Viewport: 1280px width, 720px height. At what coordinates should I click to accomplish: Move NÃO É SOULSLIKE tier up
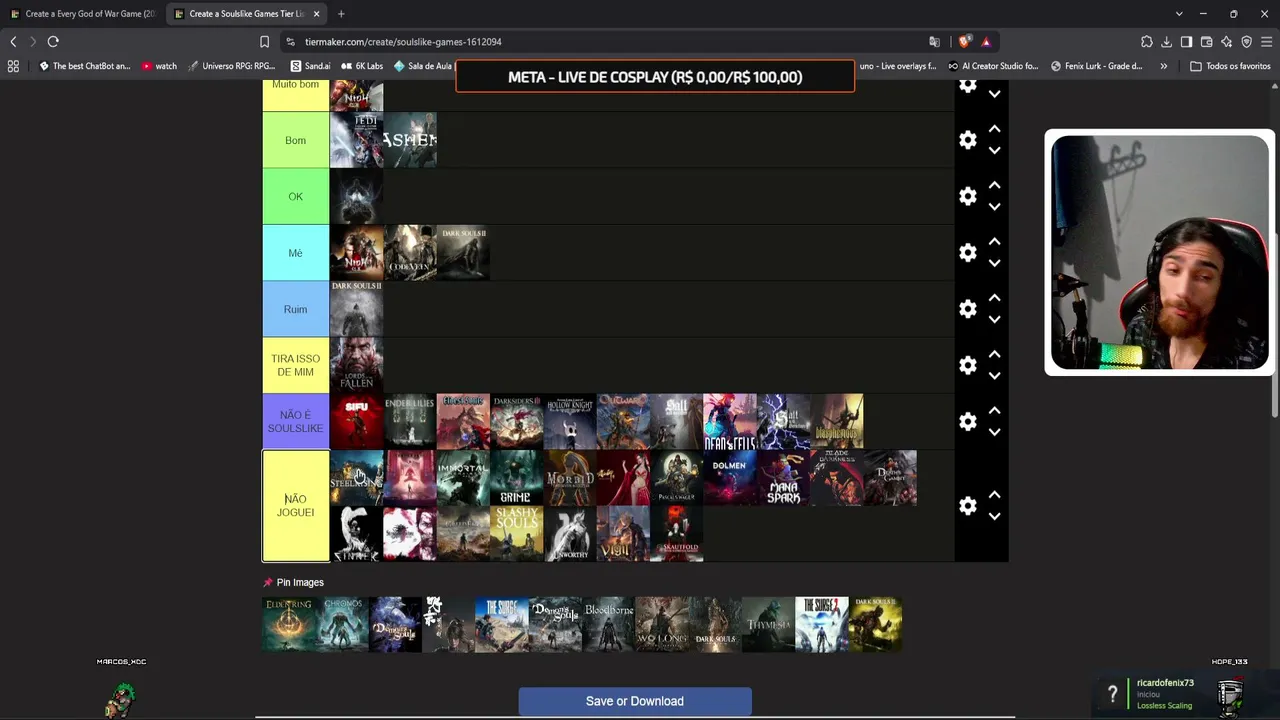pyautogui.click(x=994, y=410)
